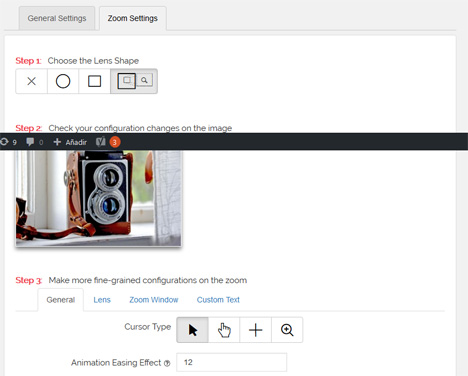468x376 pixels.
Task: Set cursor type to pointer hand
Action: pyautogui.click(x=224, y=330)
